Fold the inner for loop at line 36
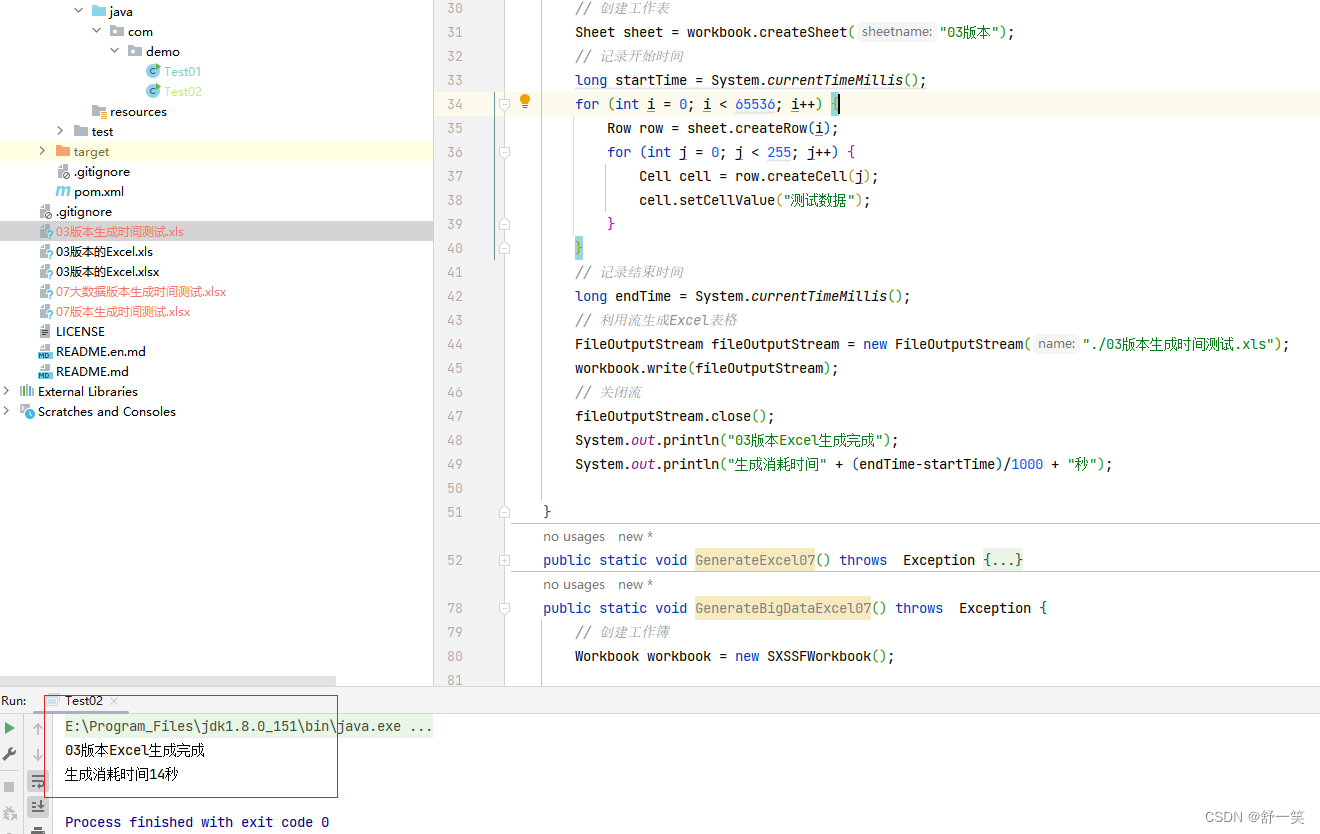Image resolution: width=1320 pixels, height=834 pixels. pyautogui.click(x=504, y=152)
